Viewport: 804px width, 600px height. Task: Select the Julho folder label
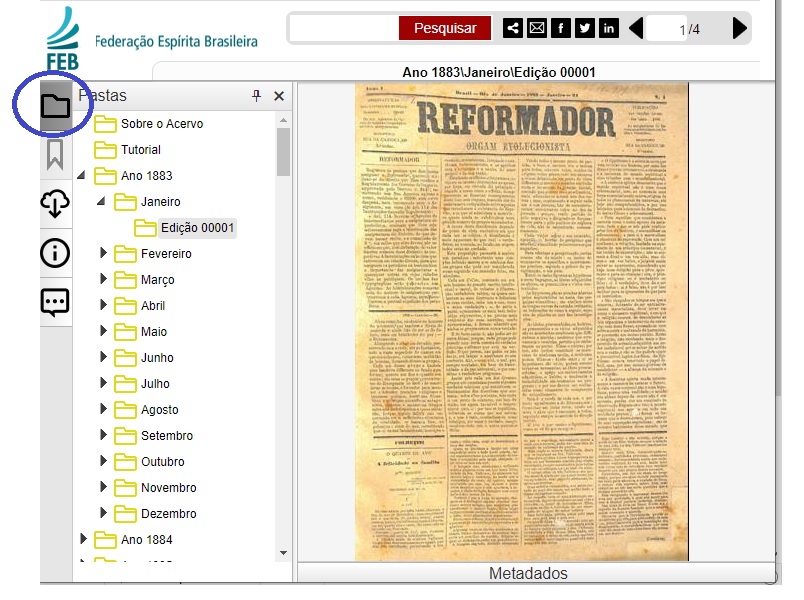[155, 384]
